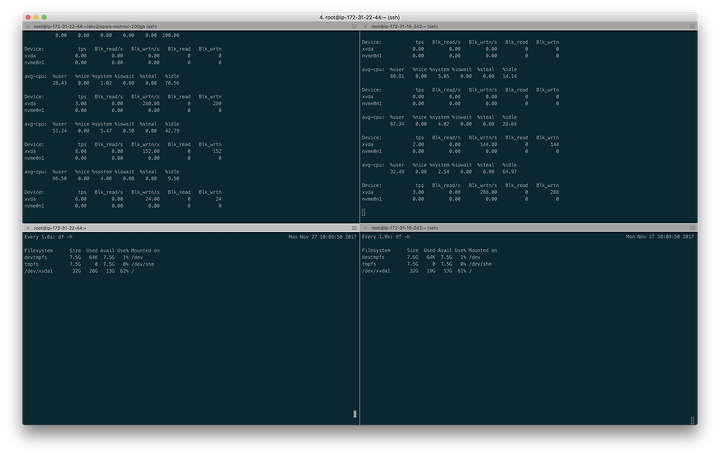The image size is (720, 457).
Task: Click the %idle value 64.97
Action: pyautogui.click(x=509, y=172)
